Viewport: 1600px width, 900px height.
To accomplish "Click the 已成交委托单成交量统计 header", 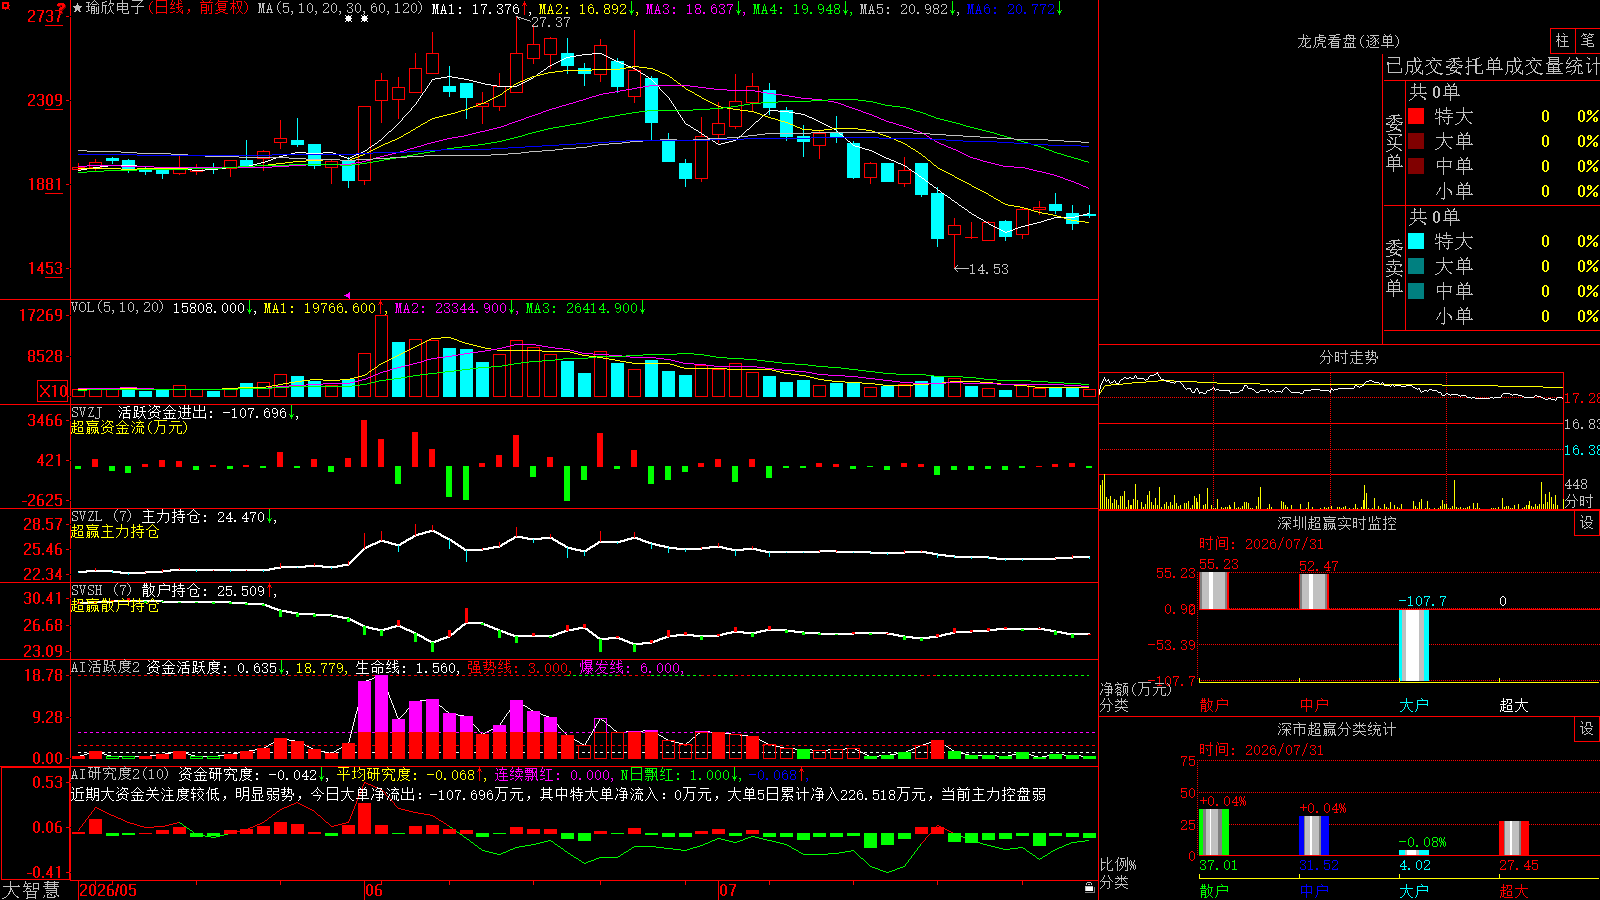I will 1492,66.
